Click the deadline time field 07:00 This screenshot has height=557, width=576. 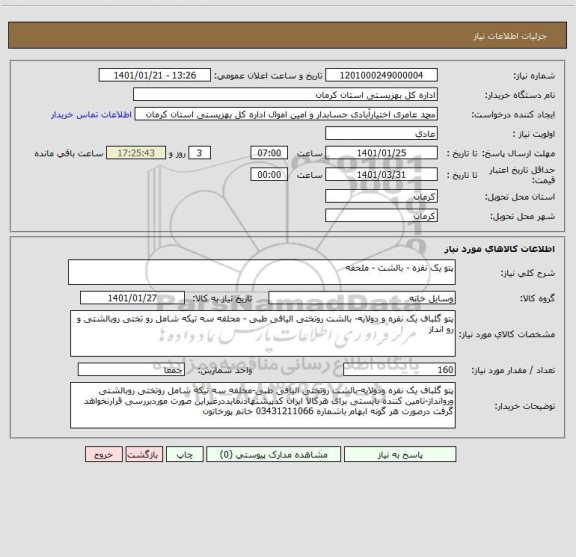(269, 153)
